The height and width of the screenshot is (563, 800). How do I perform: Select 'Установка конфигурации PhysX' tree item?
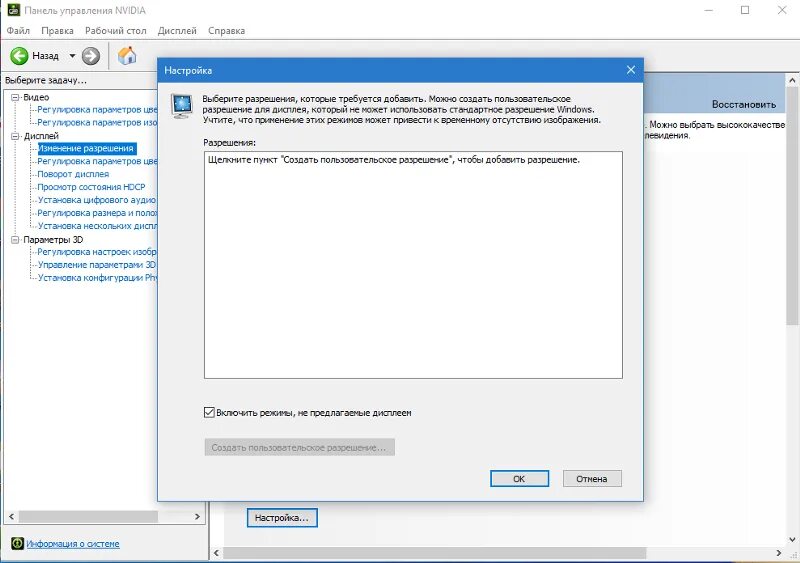(97, 278)
